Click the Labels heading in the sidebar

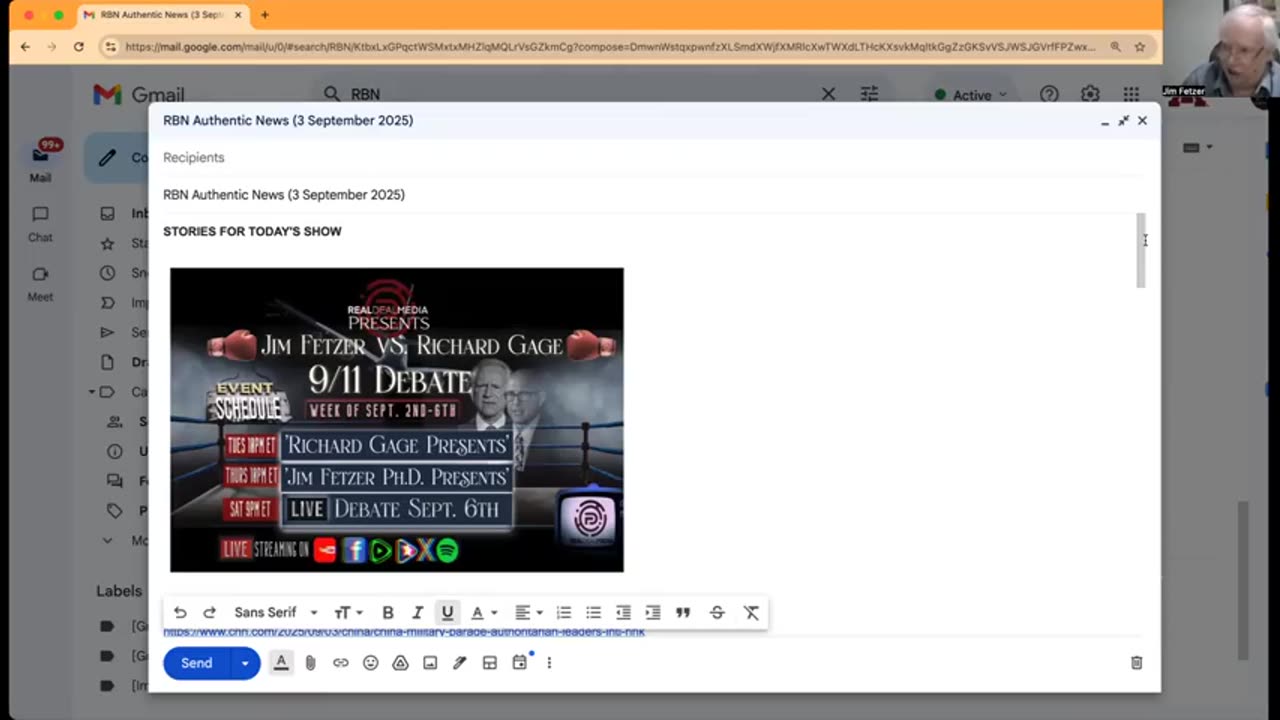point(119,591)
